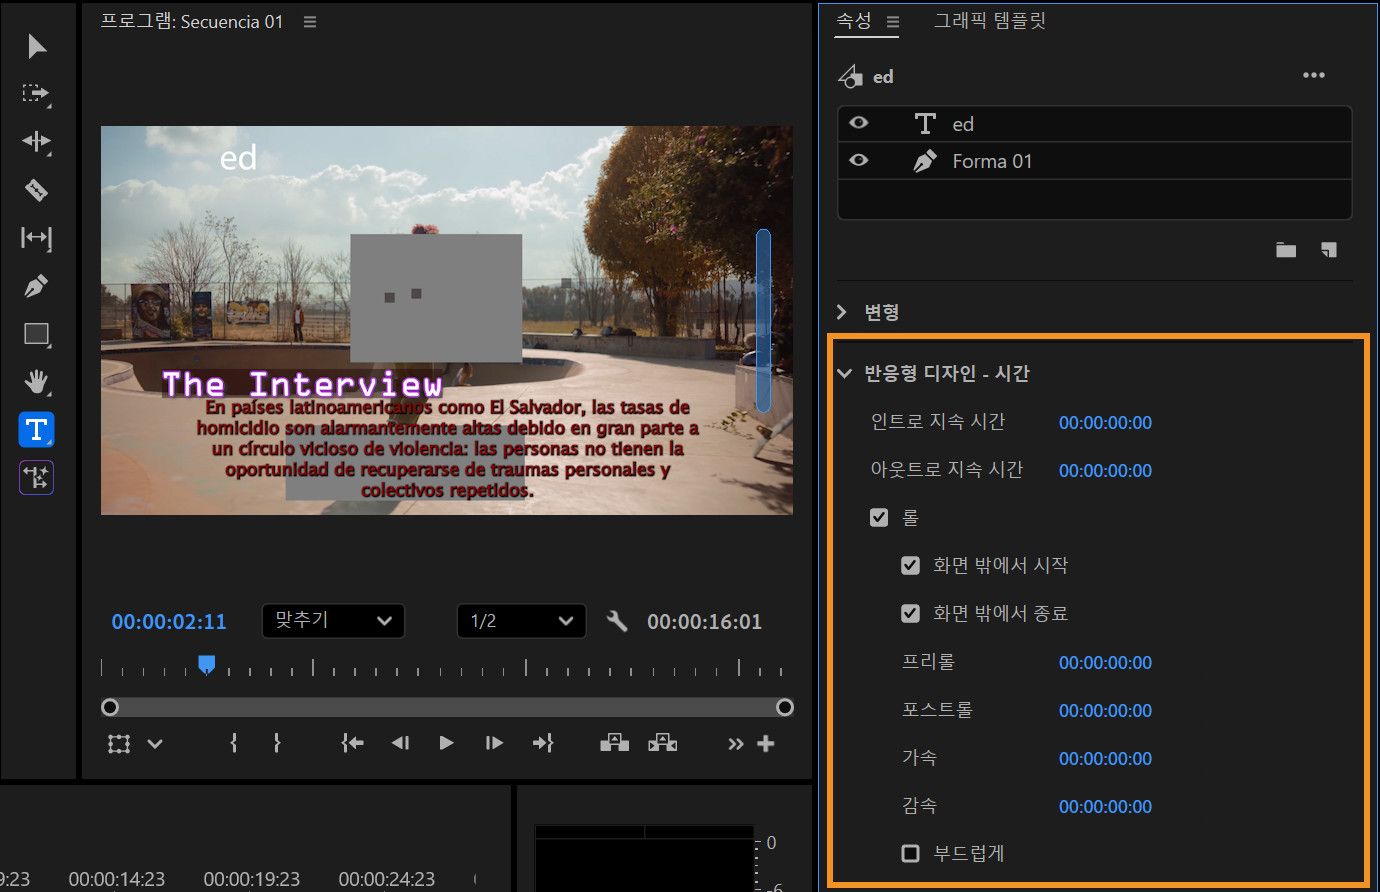Select the Selection tool arrow
The height and width of the screenshot is (892, 1380).
pyautogui.click(x=36, y=46)
